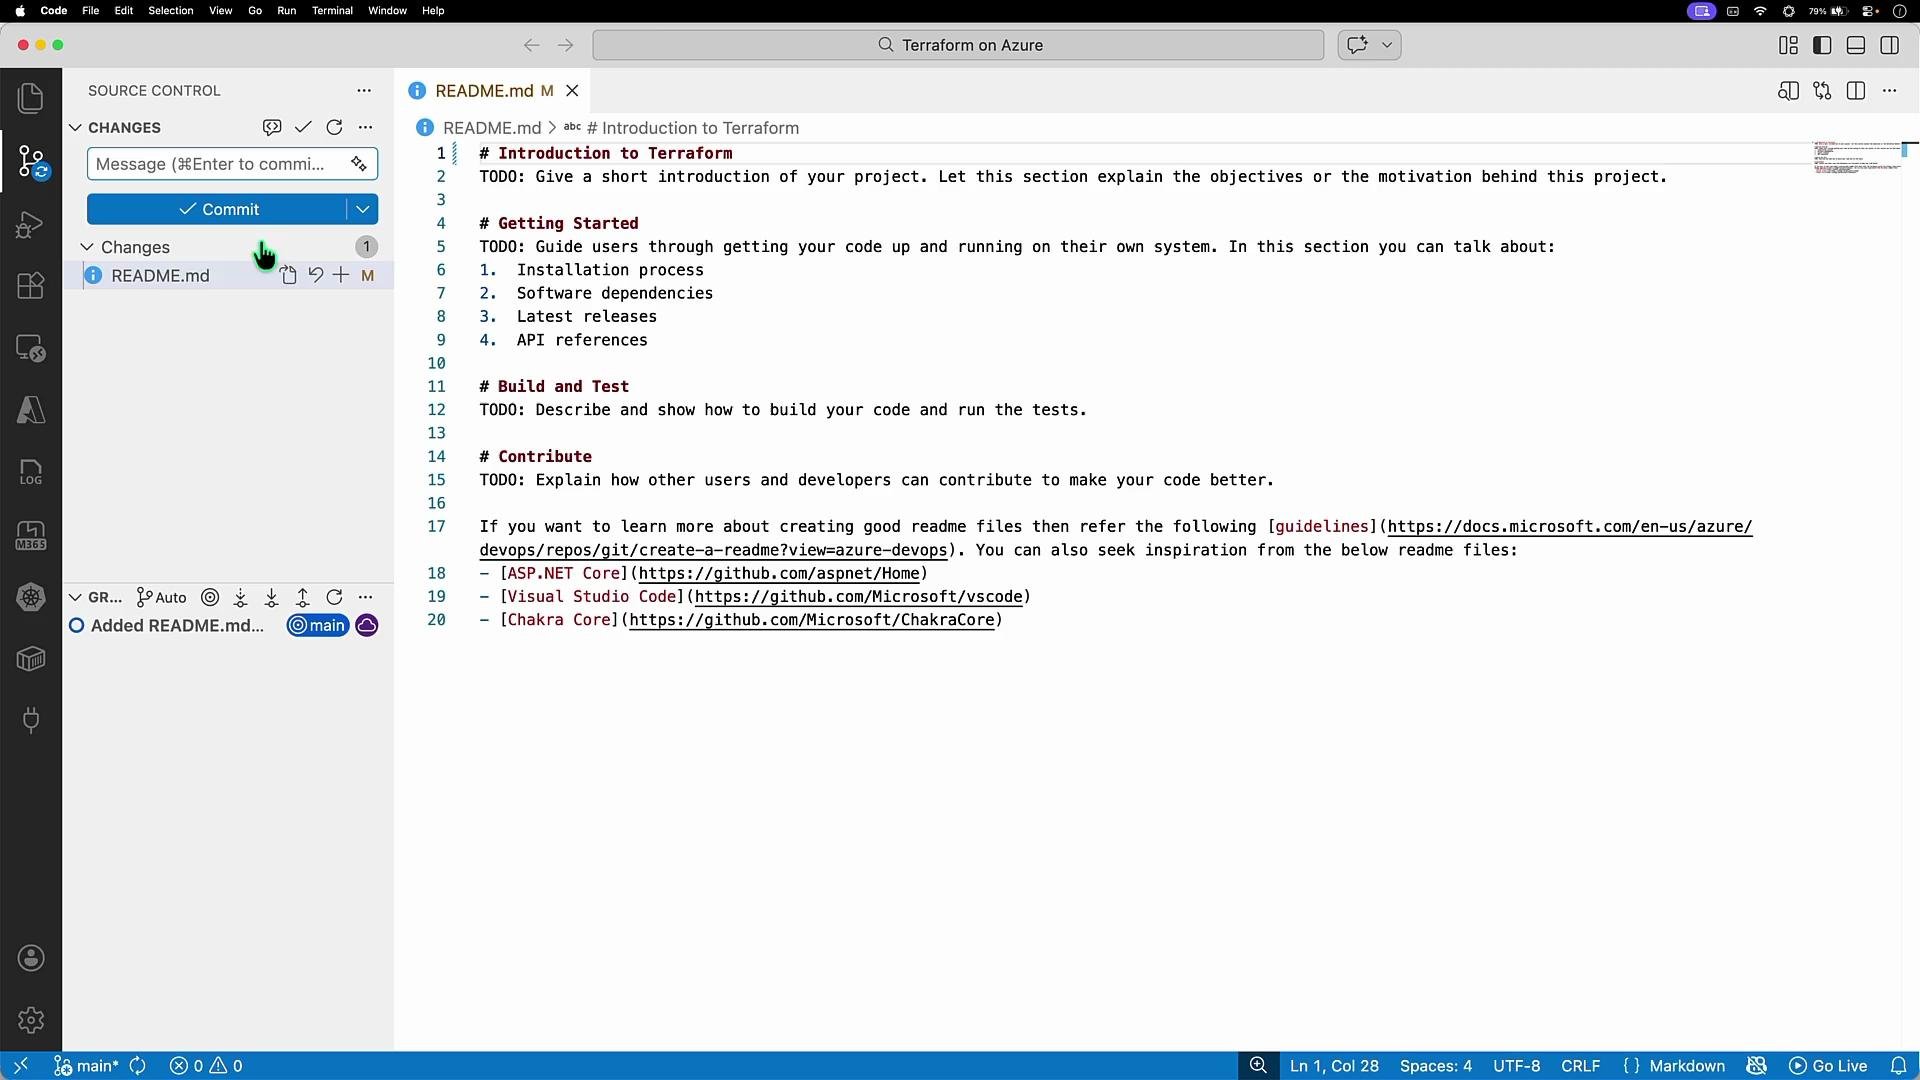The image size is (1920, 1080).
Task: Toggle the primary side bar
Action: pos(1822,45)
